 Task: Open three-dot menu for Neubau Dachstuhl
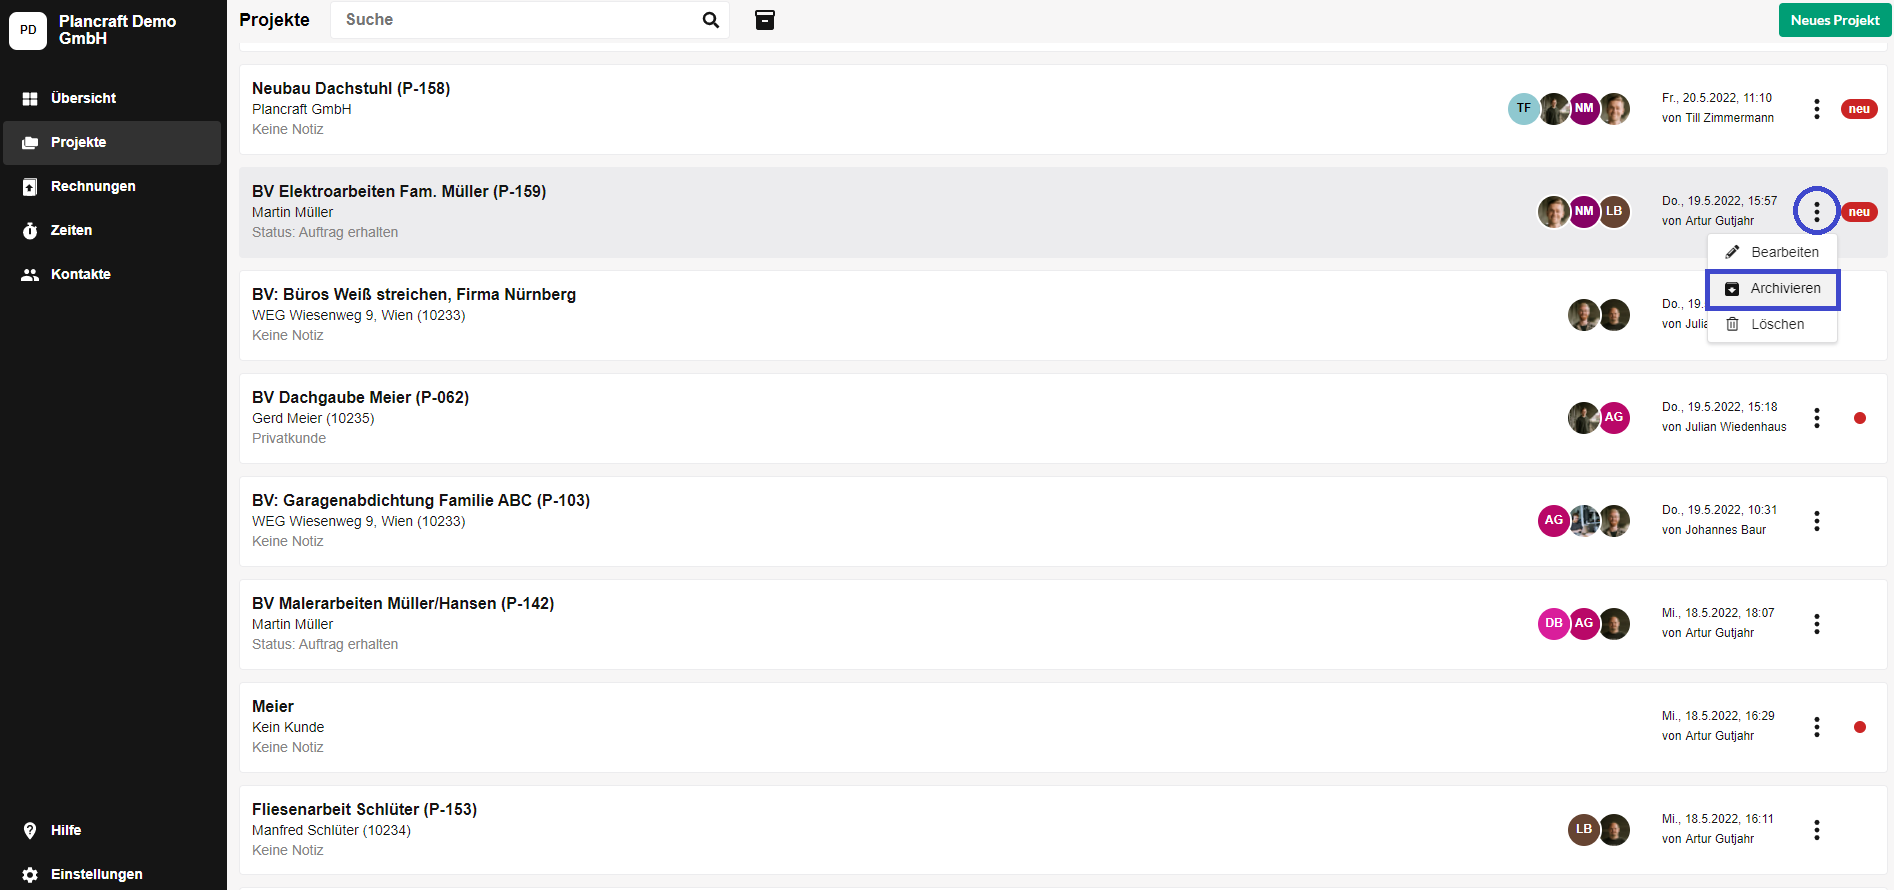1817,109
